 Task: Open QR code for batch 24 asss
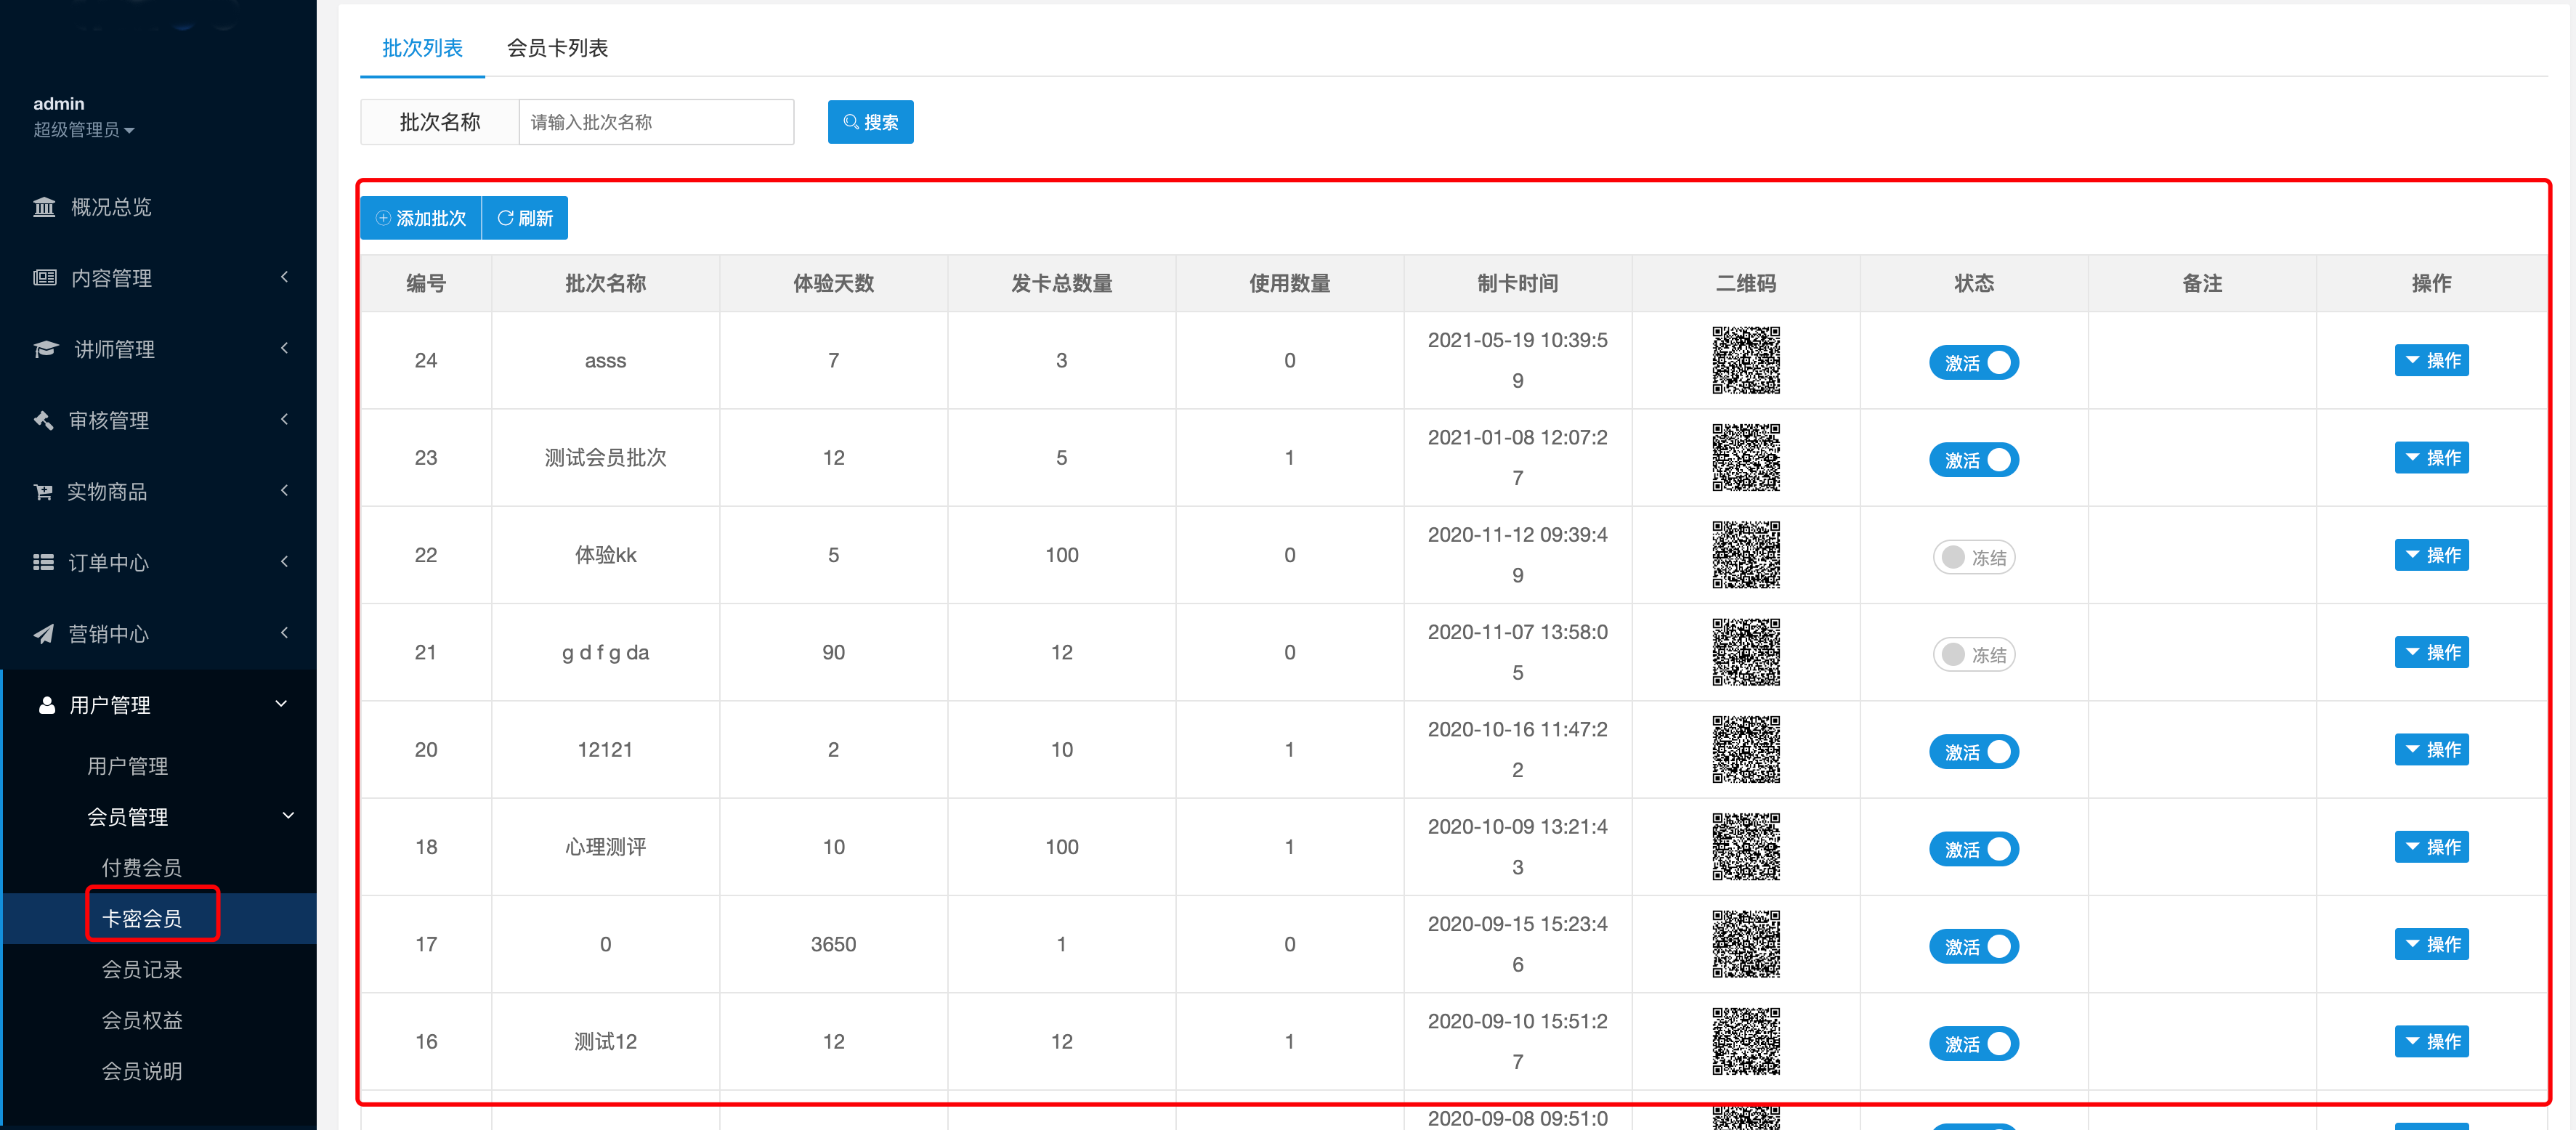1745,360
